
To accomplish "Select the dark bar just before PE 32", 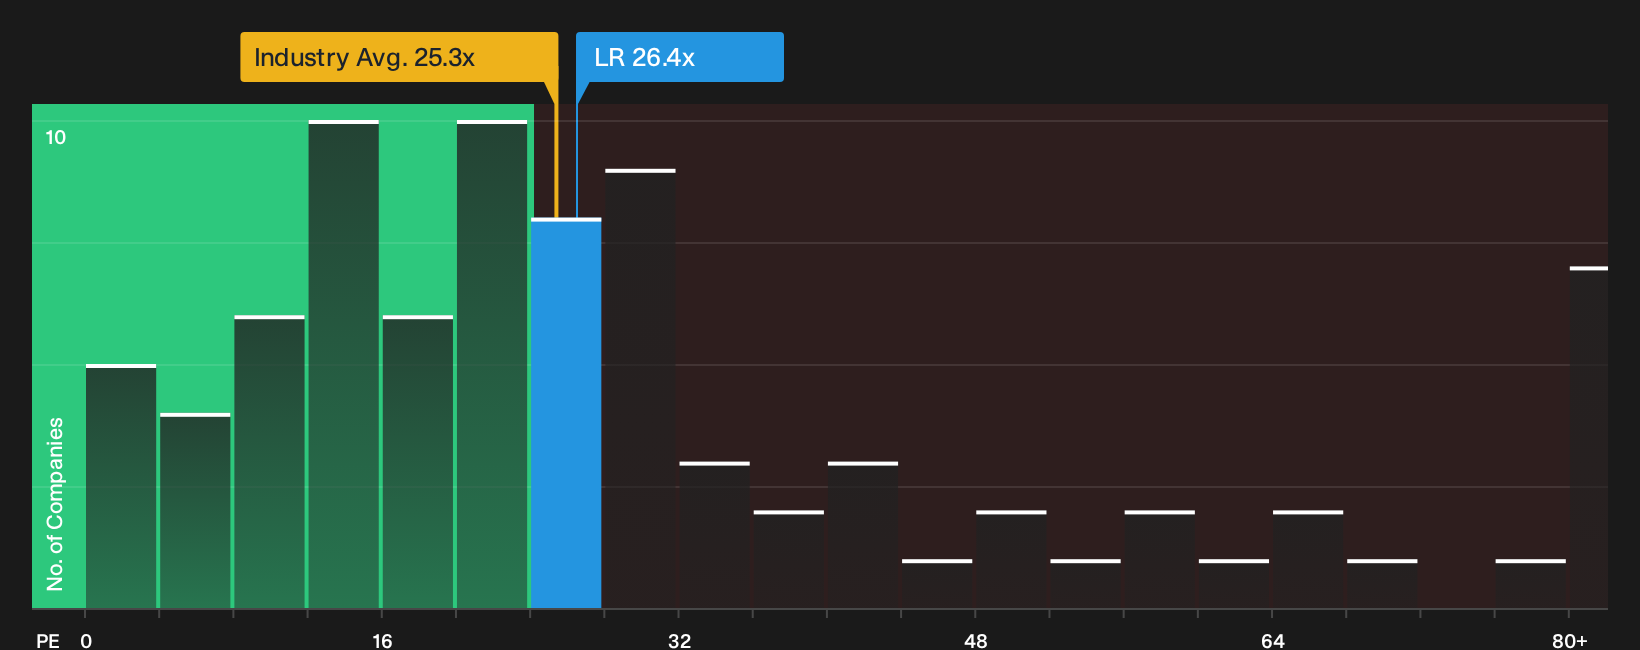I will pos(640,389).
